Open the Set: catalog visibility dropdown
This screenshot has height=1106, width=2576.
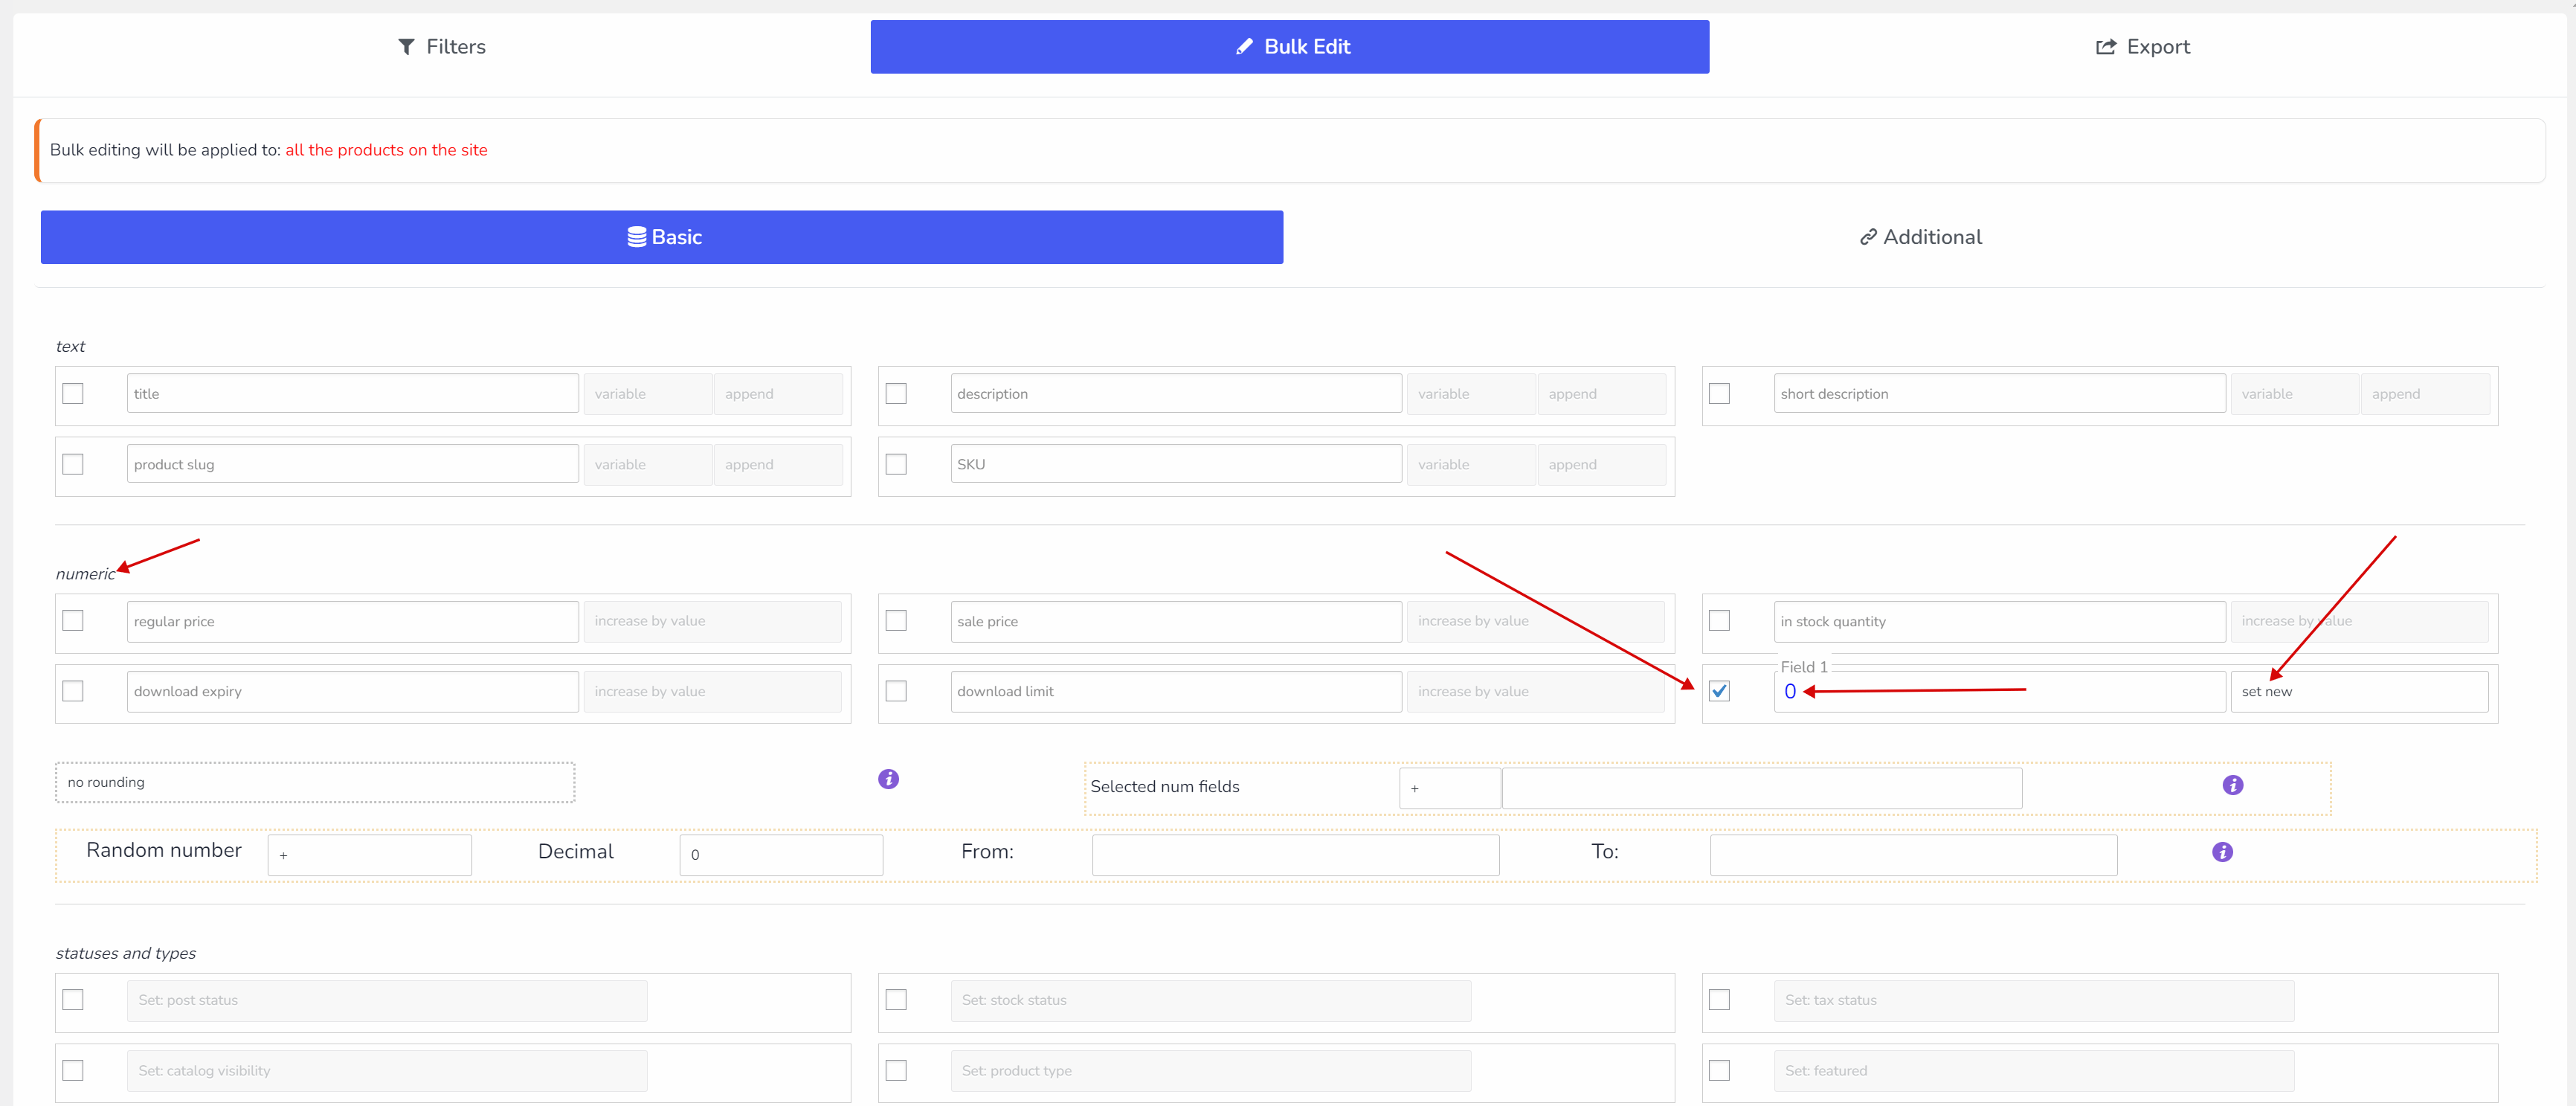(x=387, y=1071)
